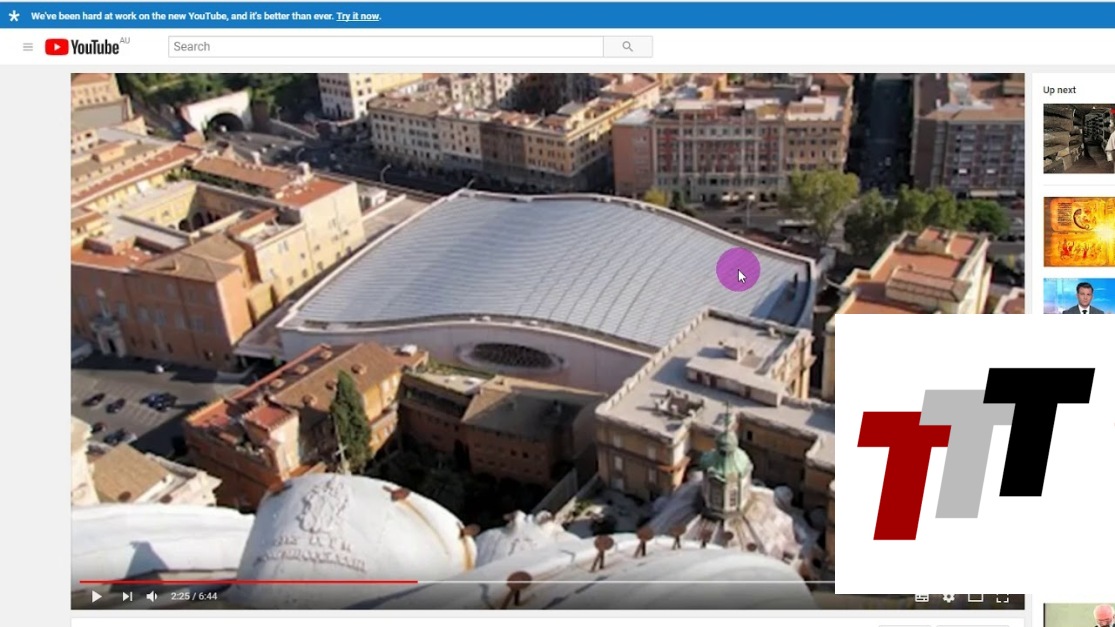Open the player settings gear

coord(949,598)
